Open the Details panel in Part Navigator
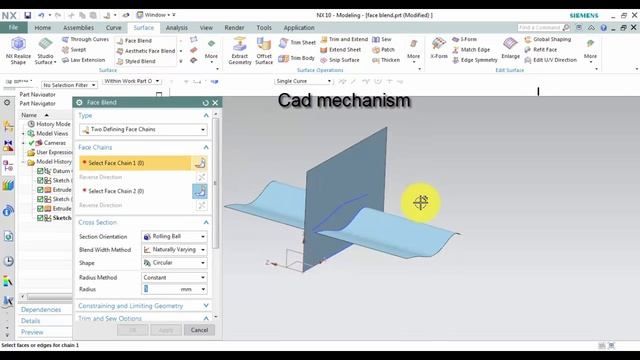Viewport: 640px width, 360px height. pyautogui.click(x=30, y=321)
